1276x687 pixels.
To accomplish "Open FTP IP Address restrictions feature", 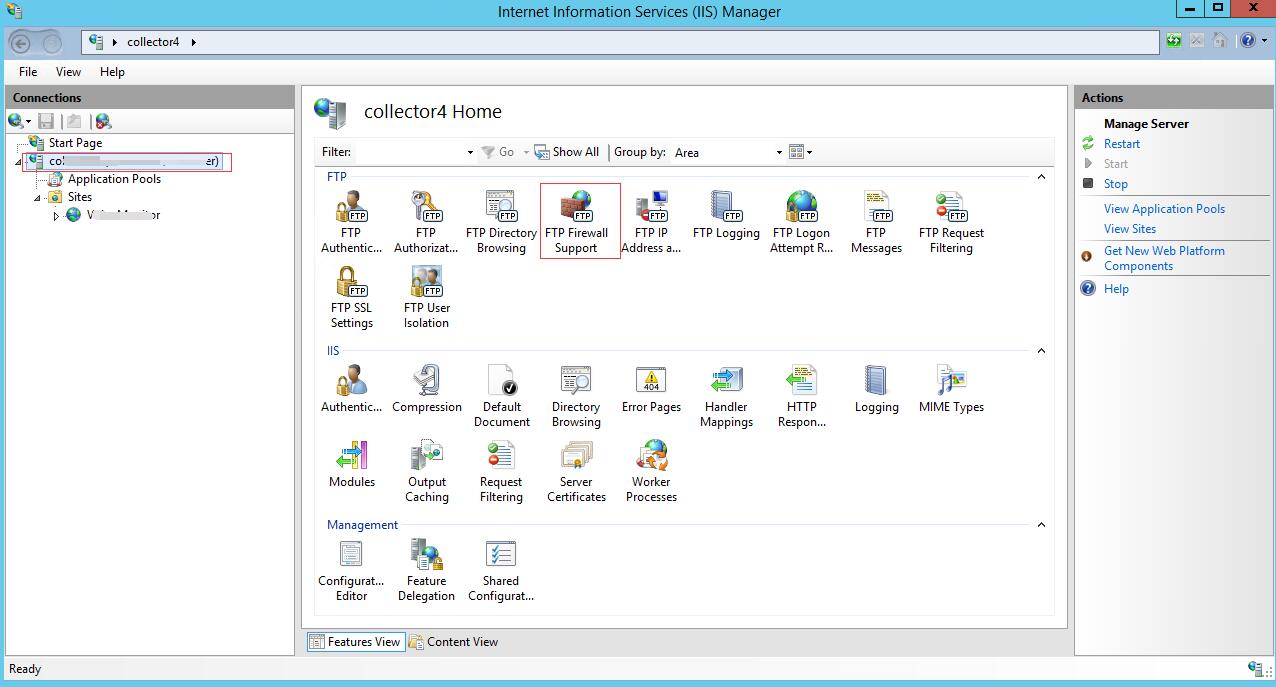I will [651, 222].
